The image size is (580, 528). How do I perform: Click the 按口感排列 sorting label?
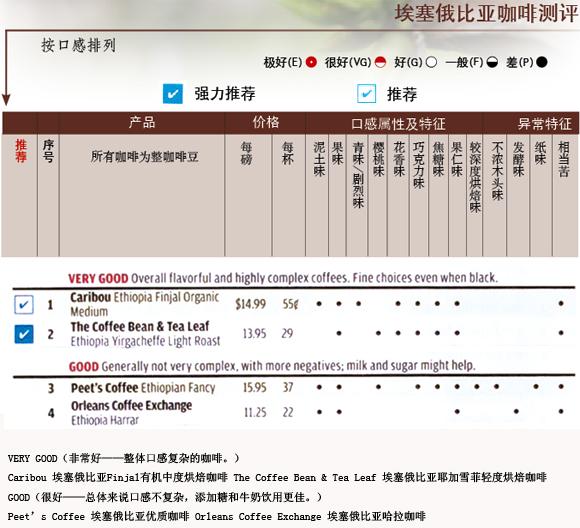[78, 46]
